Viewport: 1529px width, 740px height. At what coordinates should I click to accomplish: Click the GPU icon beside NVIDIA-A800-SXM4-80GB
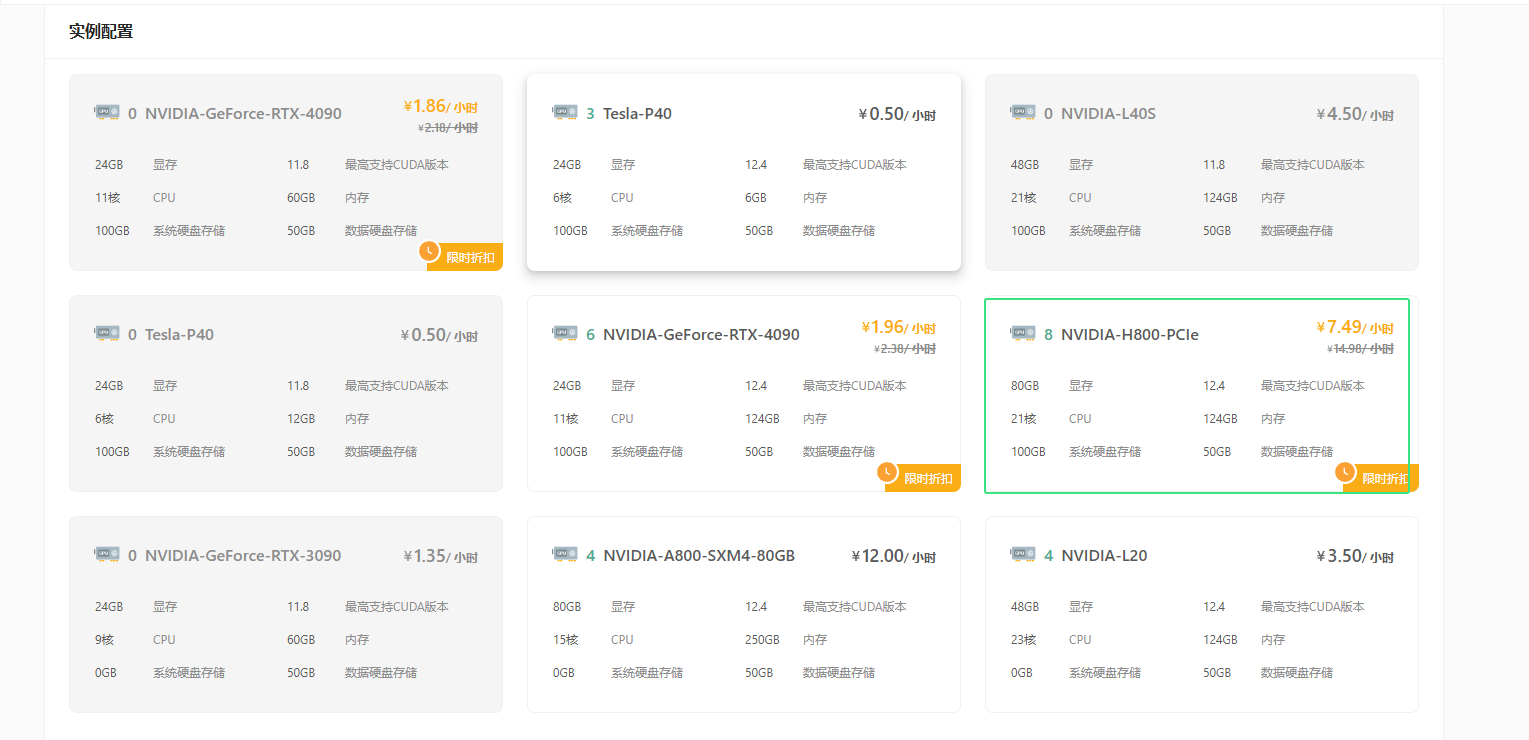tap(565, 554)
